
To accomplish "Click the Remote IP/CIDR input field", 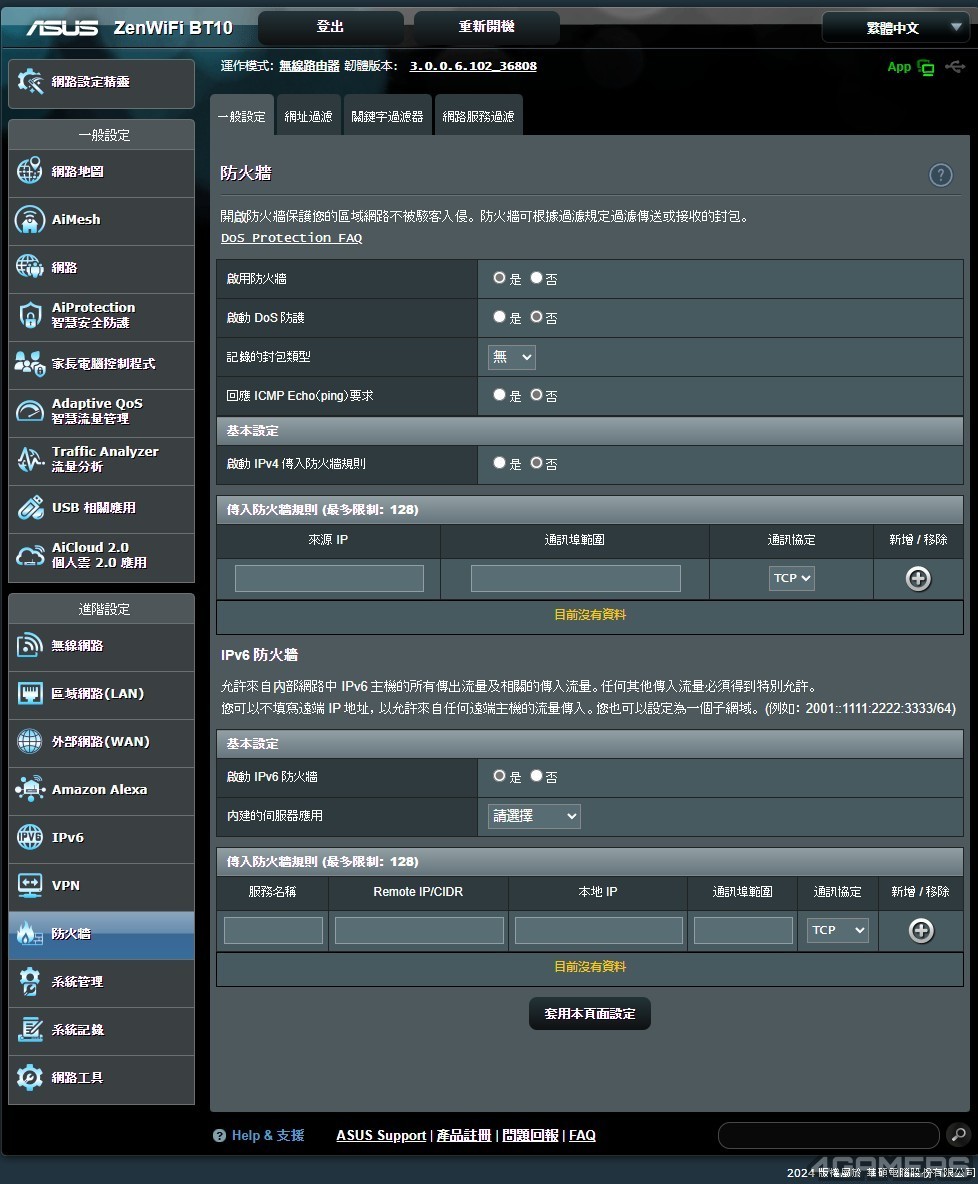I will (419, 930).
